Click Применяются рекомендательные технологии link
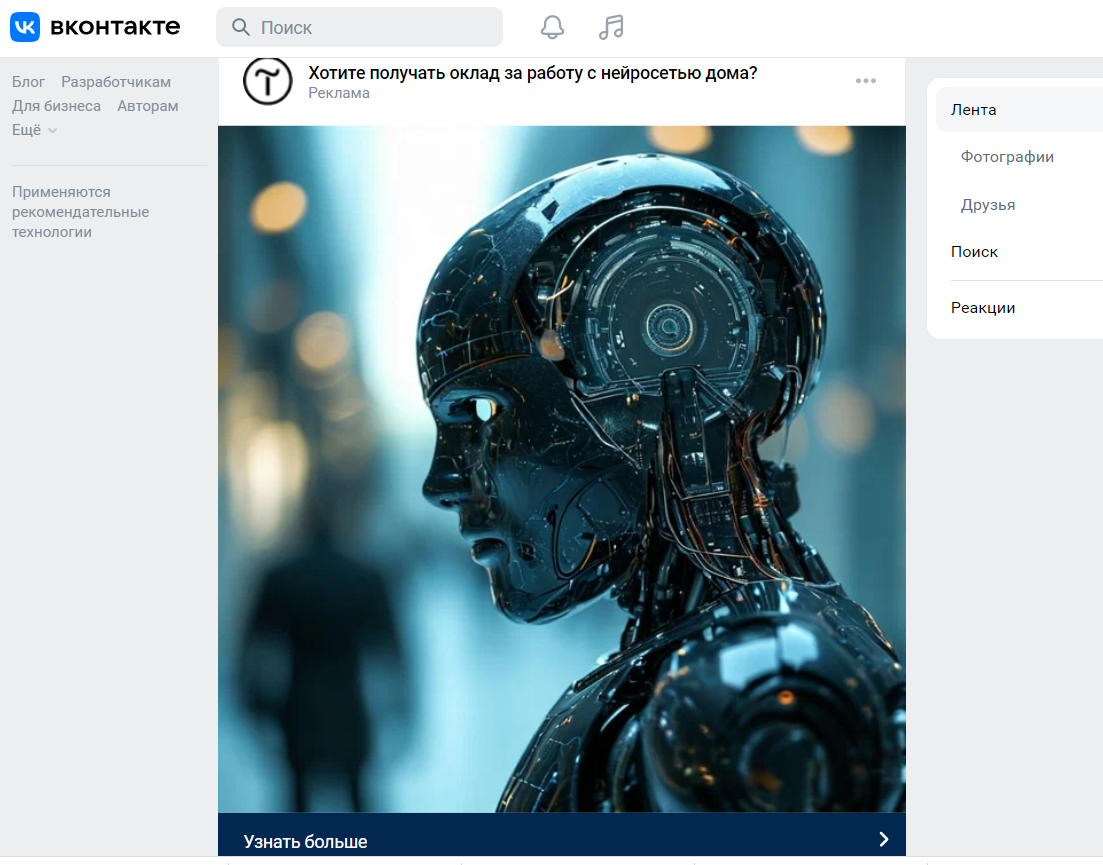This screenshot has height=865, width=1103. tap(80, 212)
